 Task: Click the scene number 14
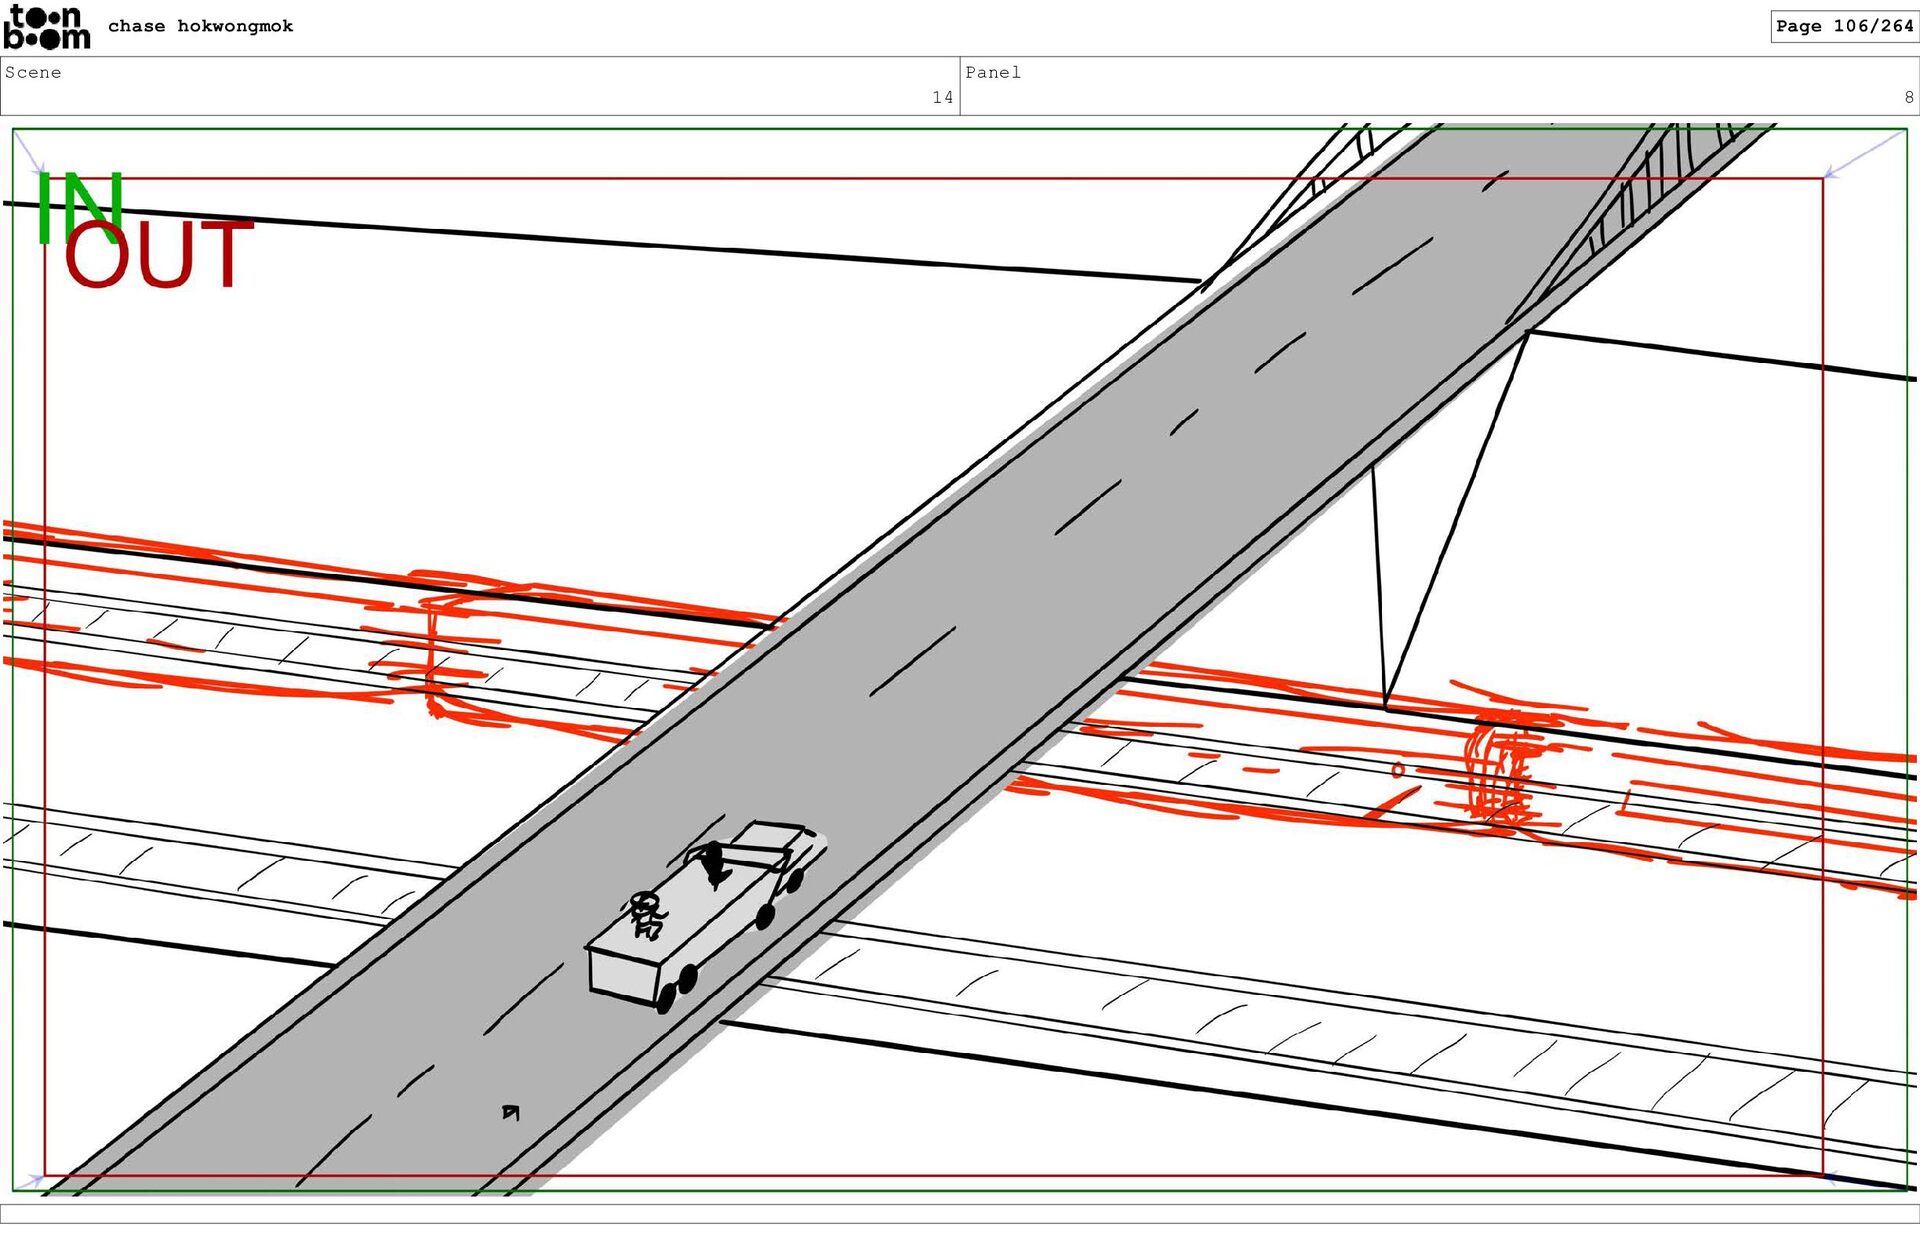[x=942, y=97]
